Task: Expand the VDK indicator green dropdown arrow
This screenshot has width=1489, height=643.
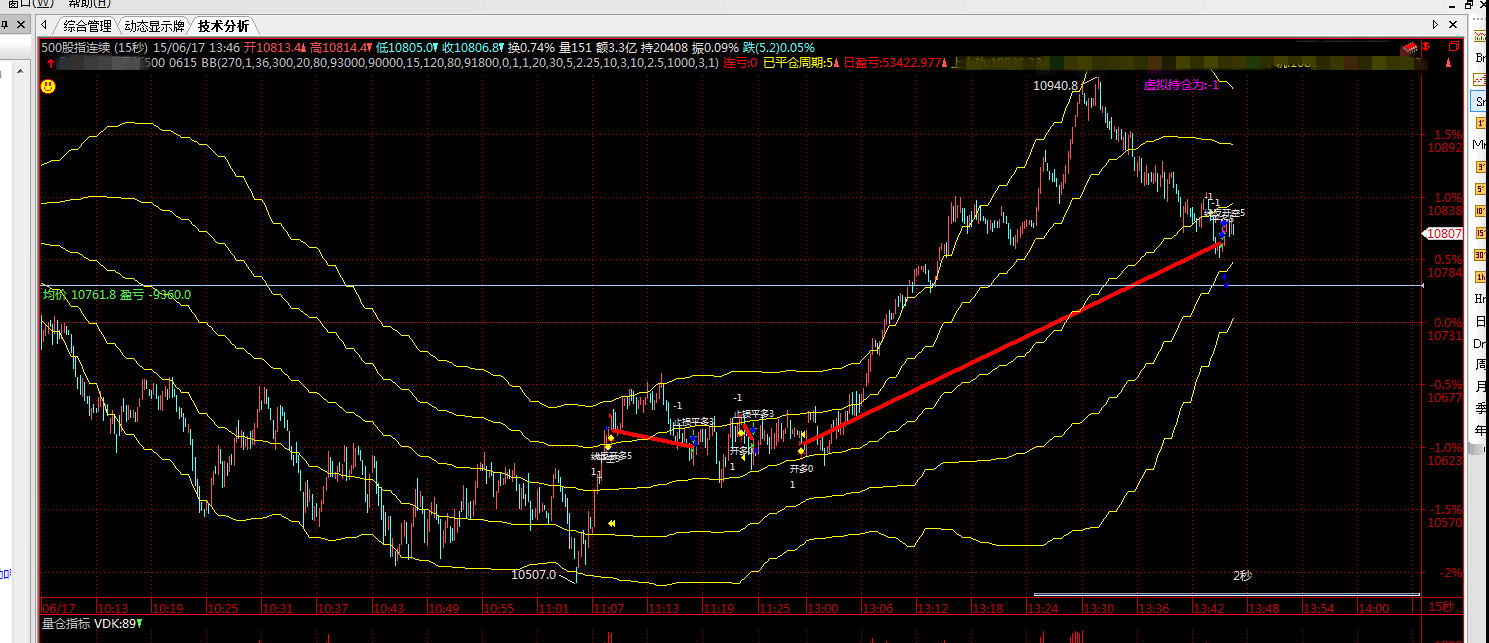Action: [139, 624]
